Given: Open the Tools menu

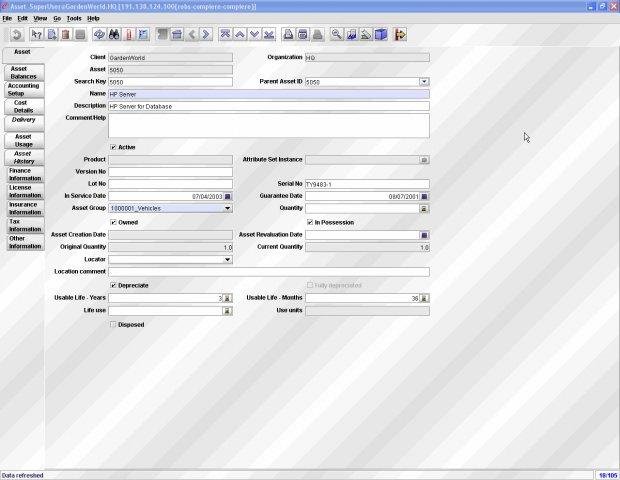Looking at the screenshot, I should click(74, 18).
